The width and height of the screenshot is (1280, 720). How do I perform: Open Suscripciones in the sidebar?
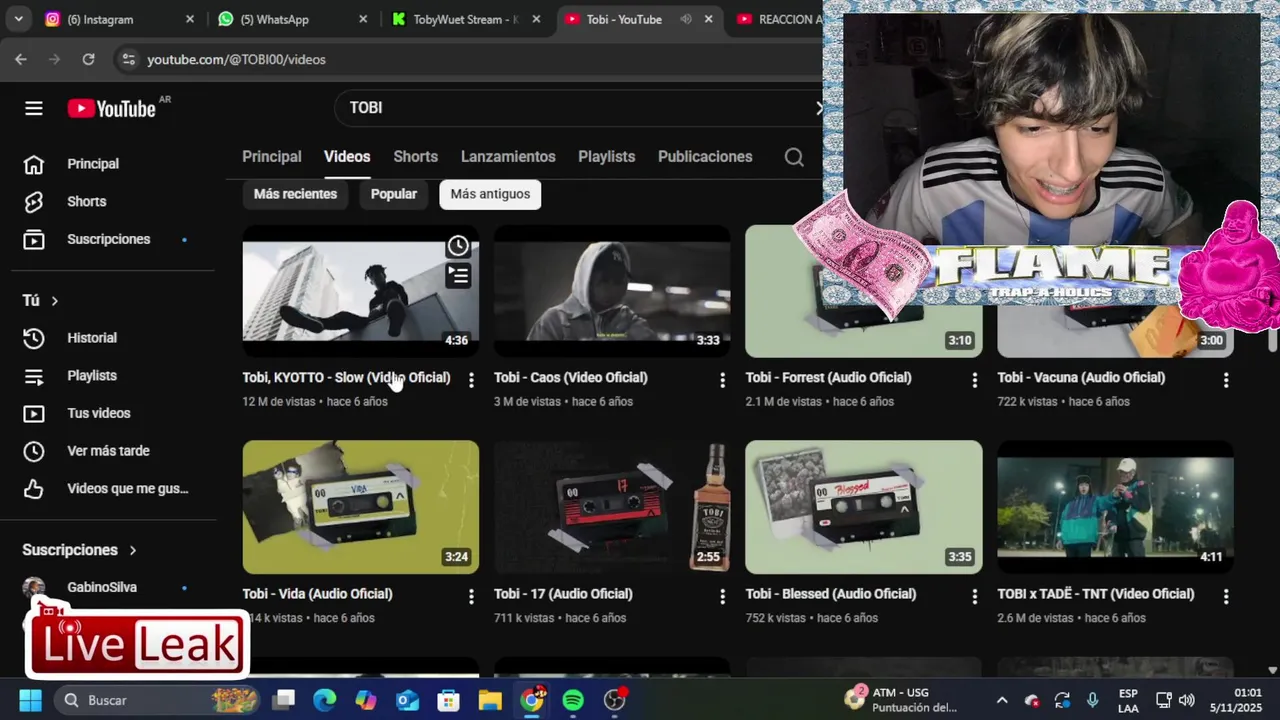(x=106, y=239)
